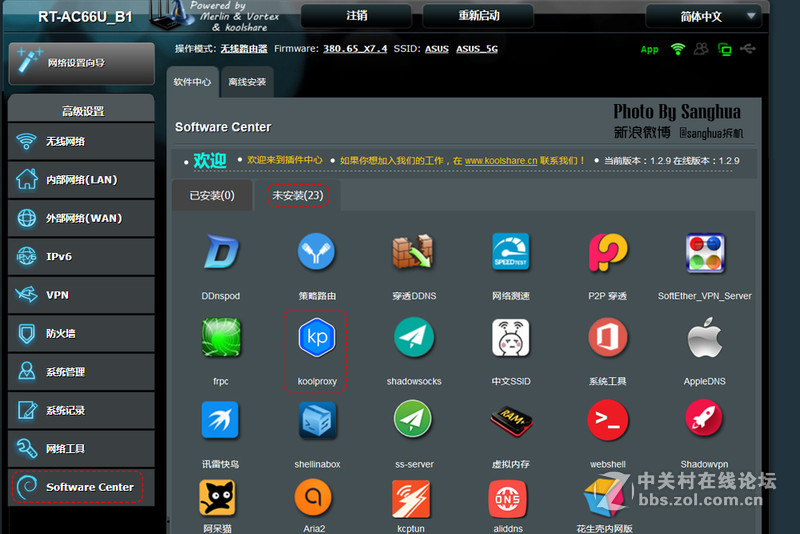Open 系统管理 in the sidebar
The height and width of the screenshot is (534, 800).
81,372
